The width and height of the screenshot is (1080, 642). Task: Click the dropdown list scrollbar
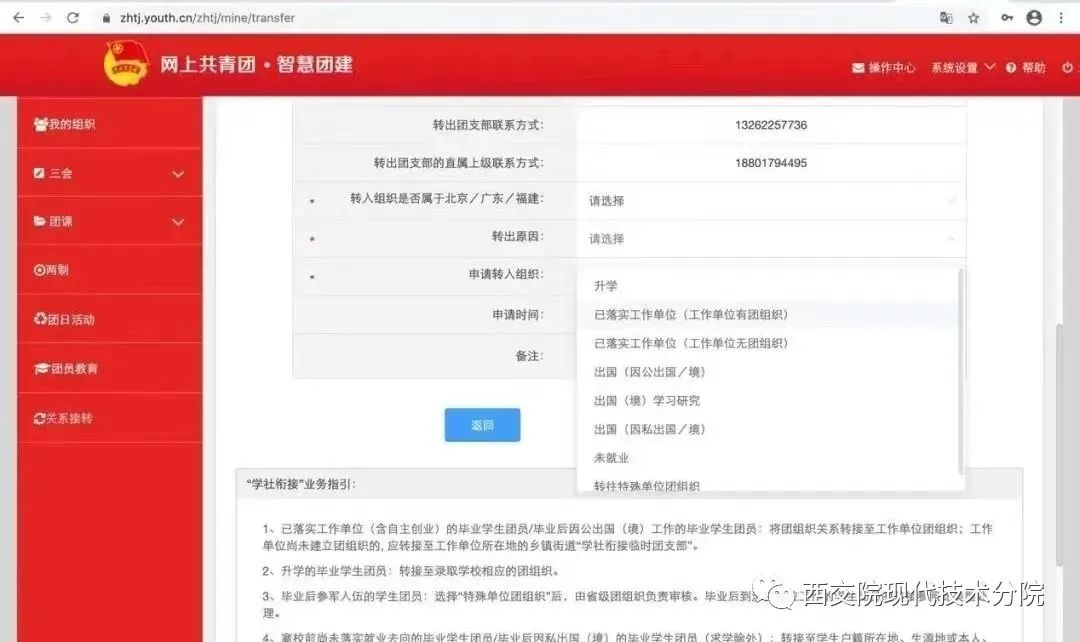pos(961,370)
